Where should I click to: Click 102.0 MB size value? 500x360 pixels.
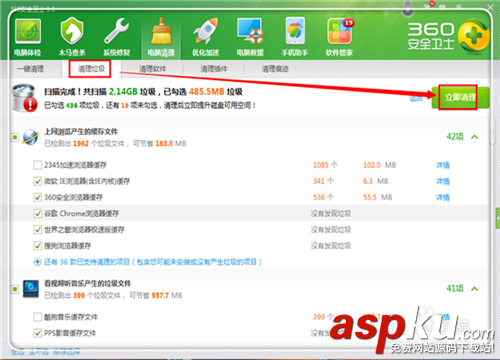[x=380, y=165]
